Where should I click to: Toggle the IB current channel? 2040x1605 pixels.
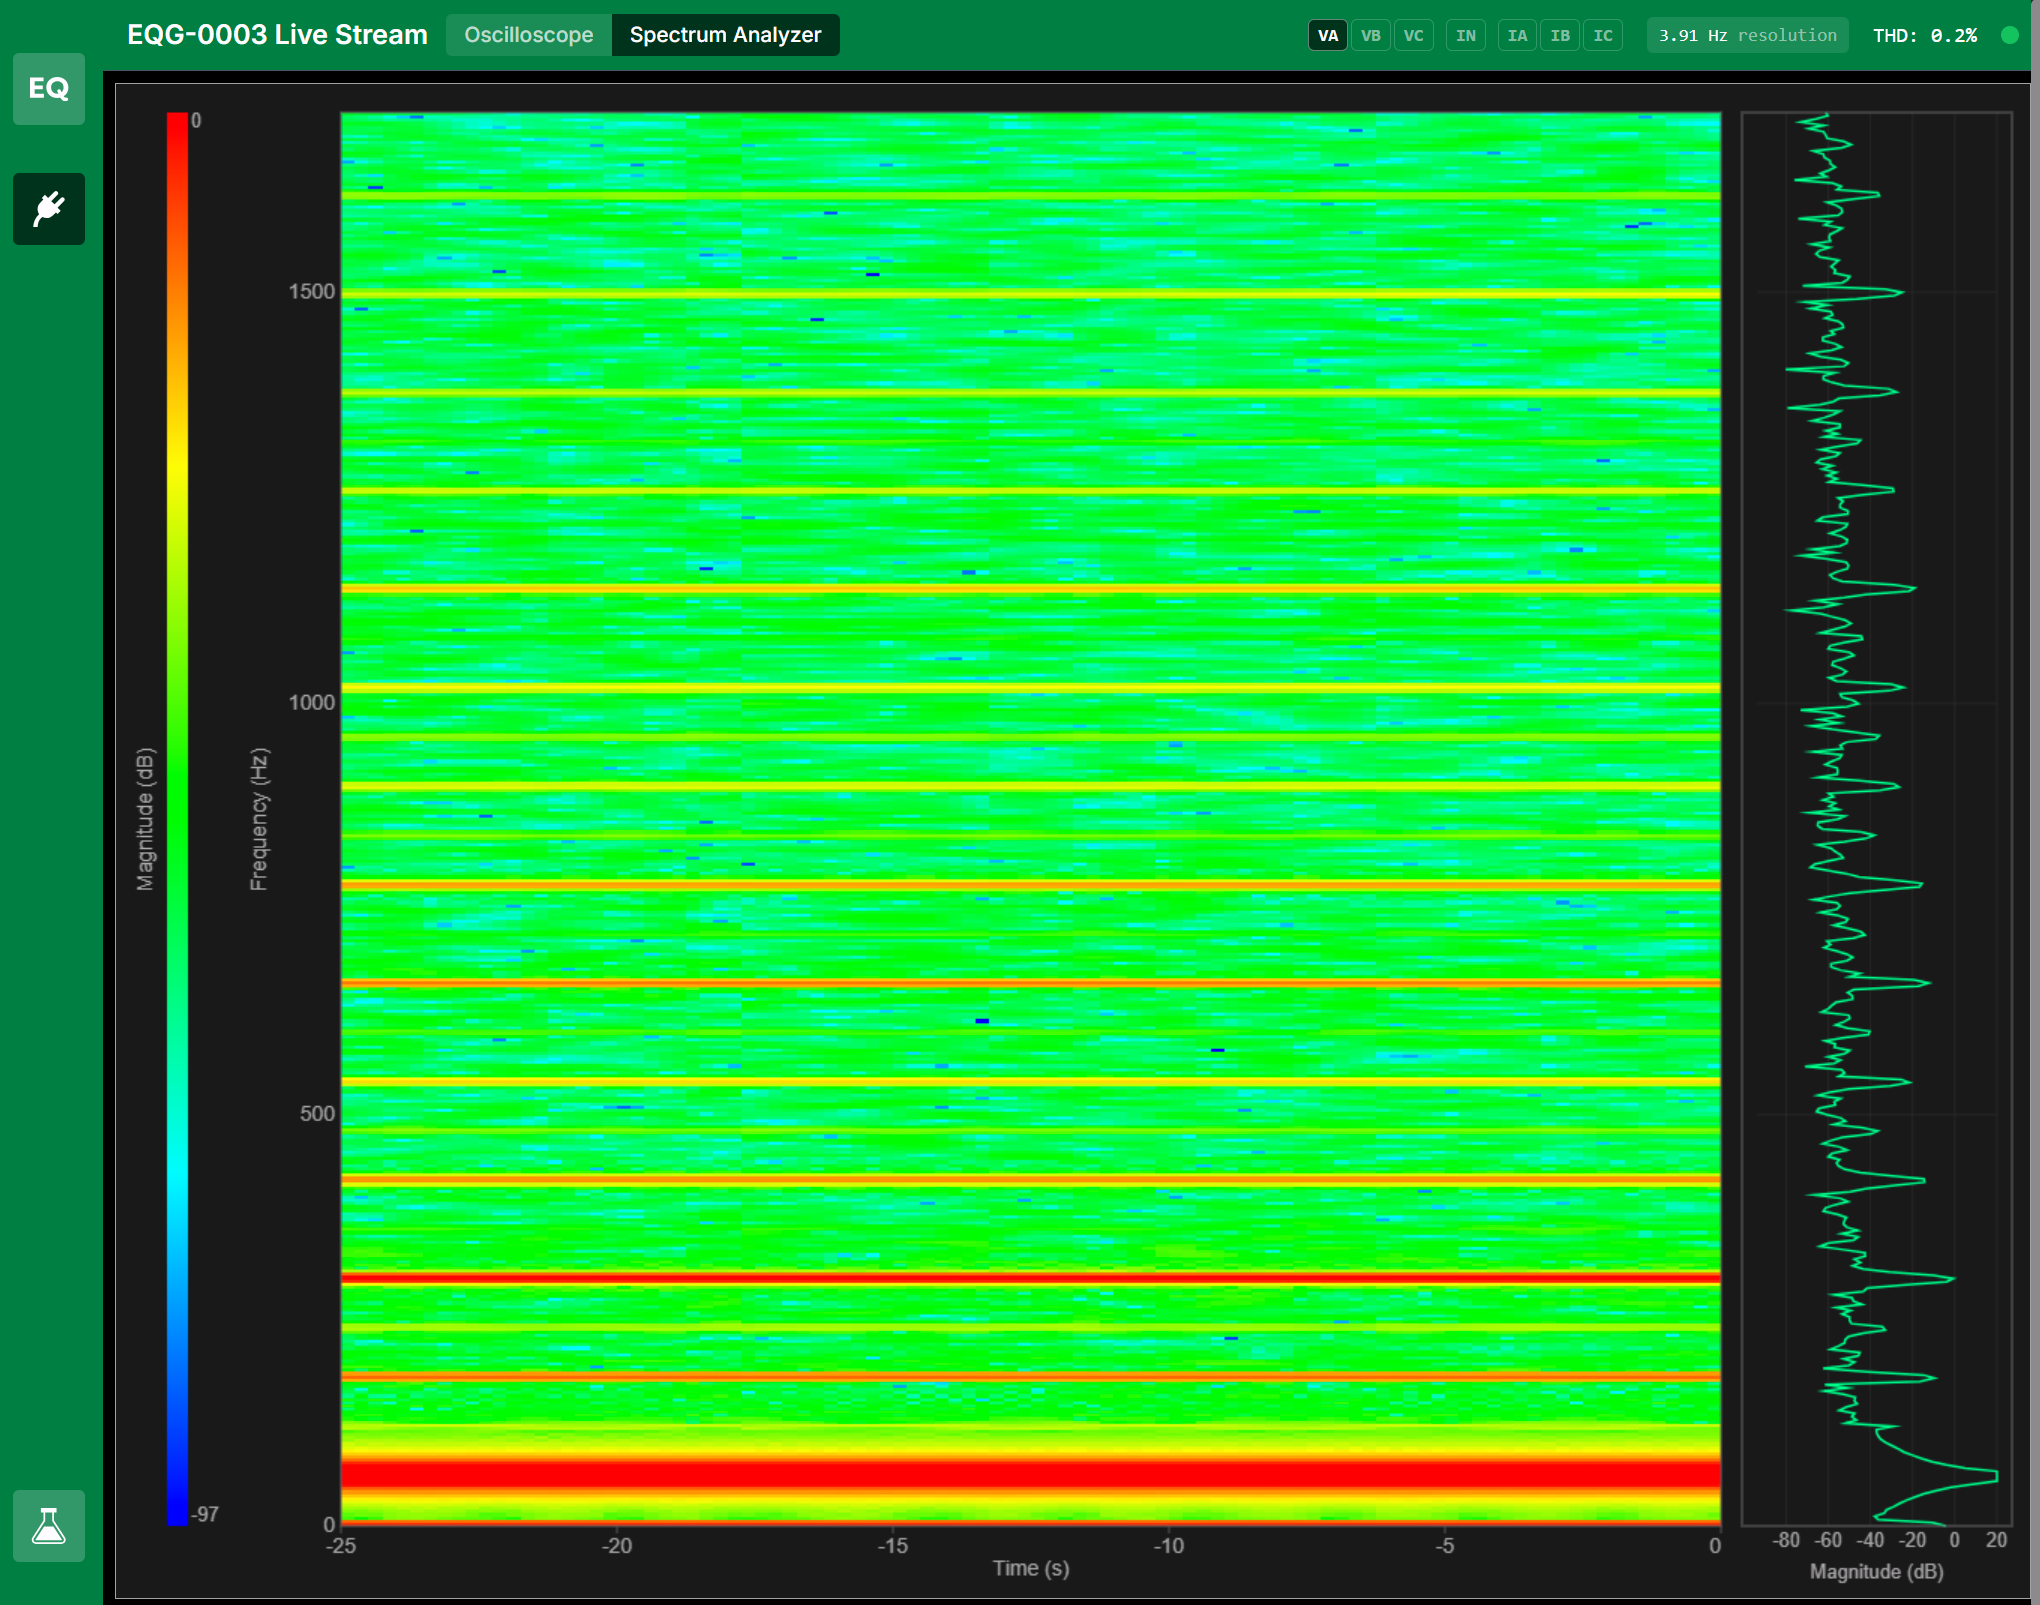[1560, 36]
